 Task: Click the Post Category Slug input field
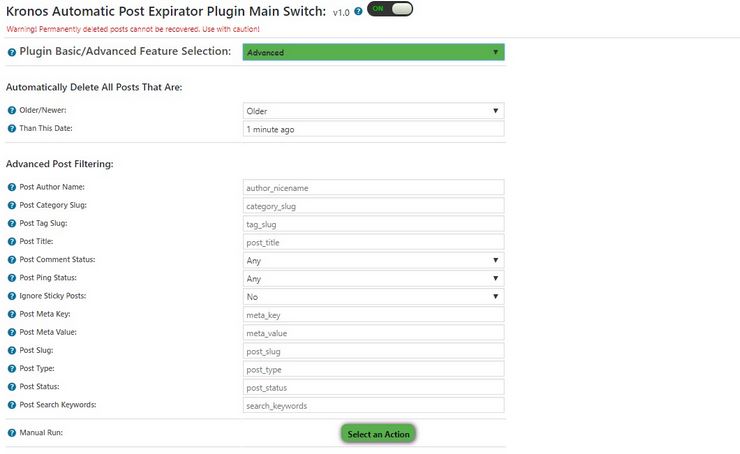[373, 206]
